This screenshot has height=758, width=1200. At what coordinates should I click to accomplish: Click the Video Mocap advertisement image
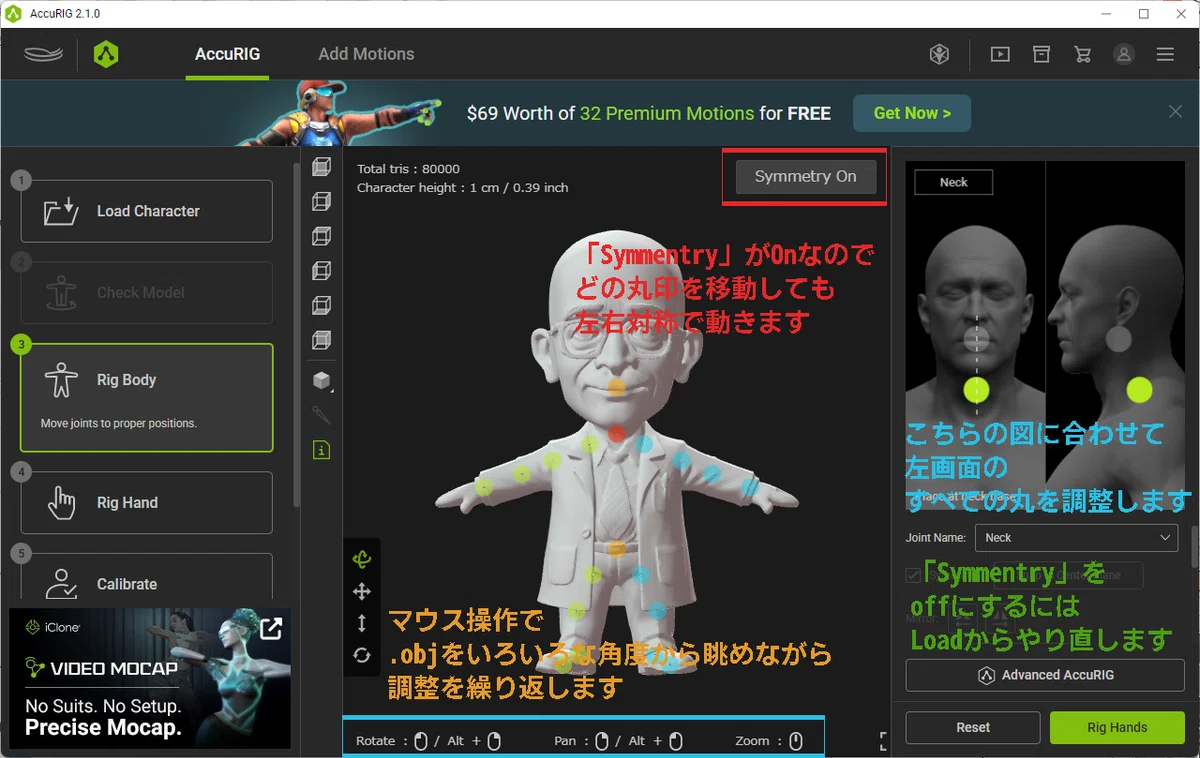tap(150, 679)
